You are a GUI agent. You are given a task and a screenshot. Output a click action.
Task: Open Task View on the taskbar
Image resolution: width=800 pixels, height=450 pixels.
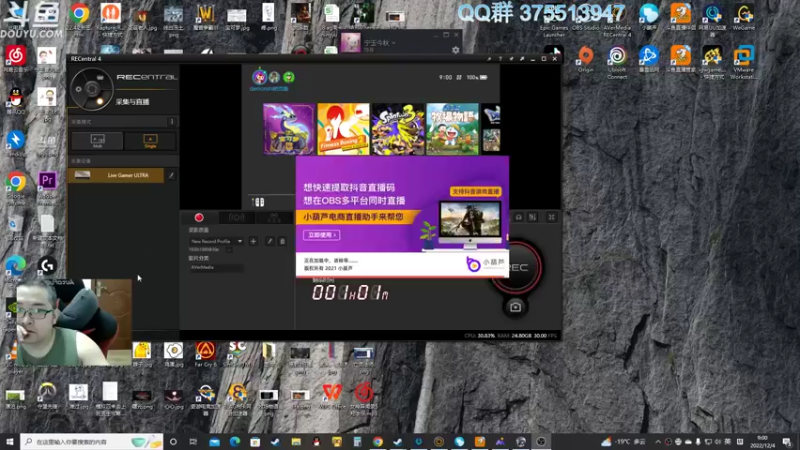[193, 441]
